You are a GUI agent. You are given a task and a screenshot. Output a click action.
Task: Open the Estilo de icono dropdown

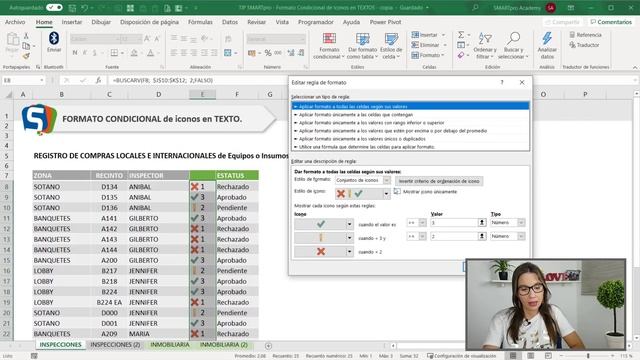pyautogui.click(x=386, y=194)
